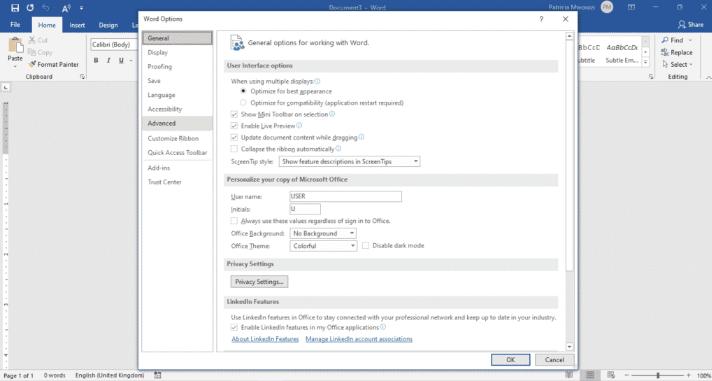712x381 pixels.
Task: Open the Insert ribbon tab
Action: coord(77,25)
